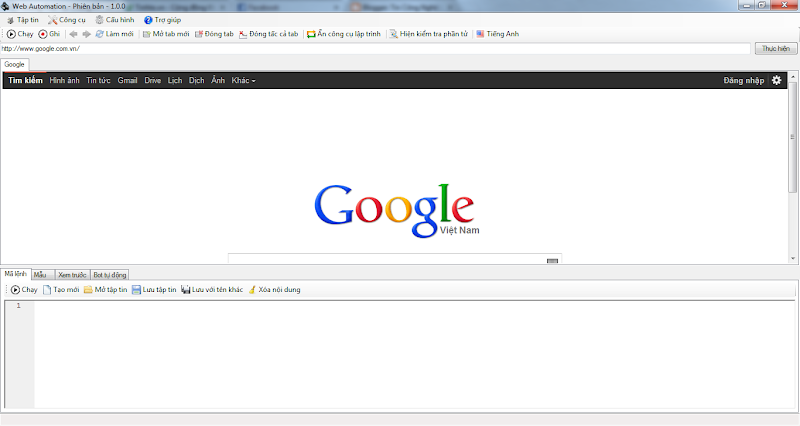Screen dimensions: 800x426
Task: Click the Thực hiện button
Action: 776,48
